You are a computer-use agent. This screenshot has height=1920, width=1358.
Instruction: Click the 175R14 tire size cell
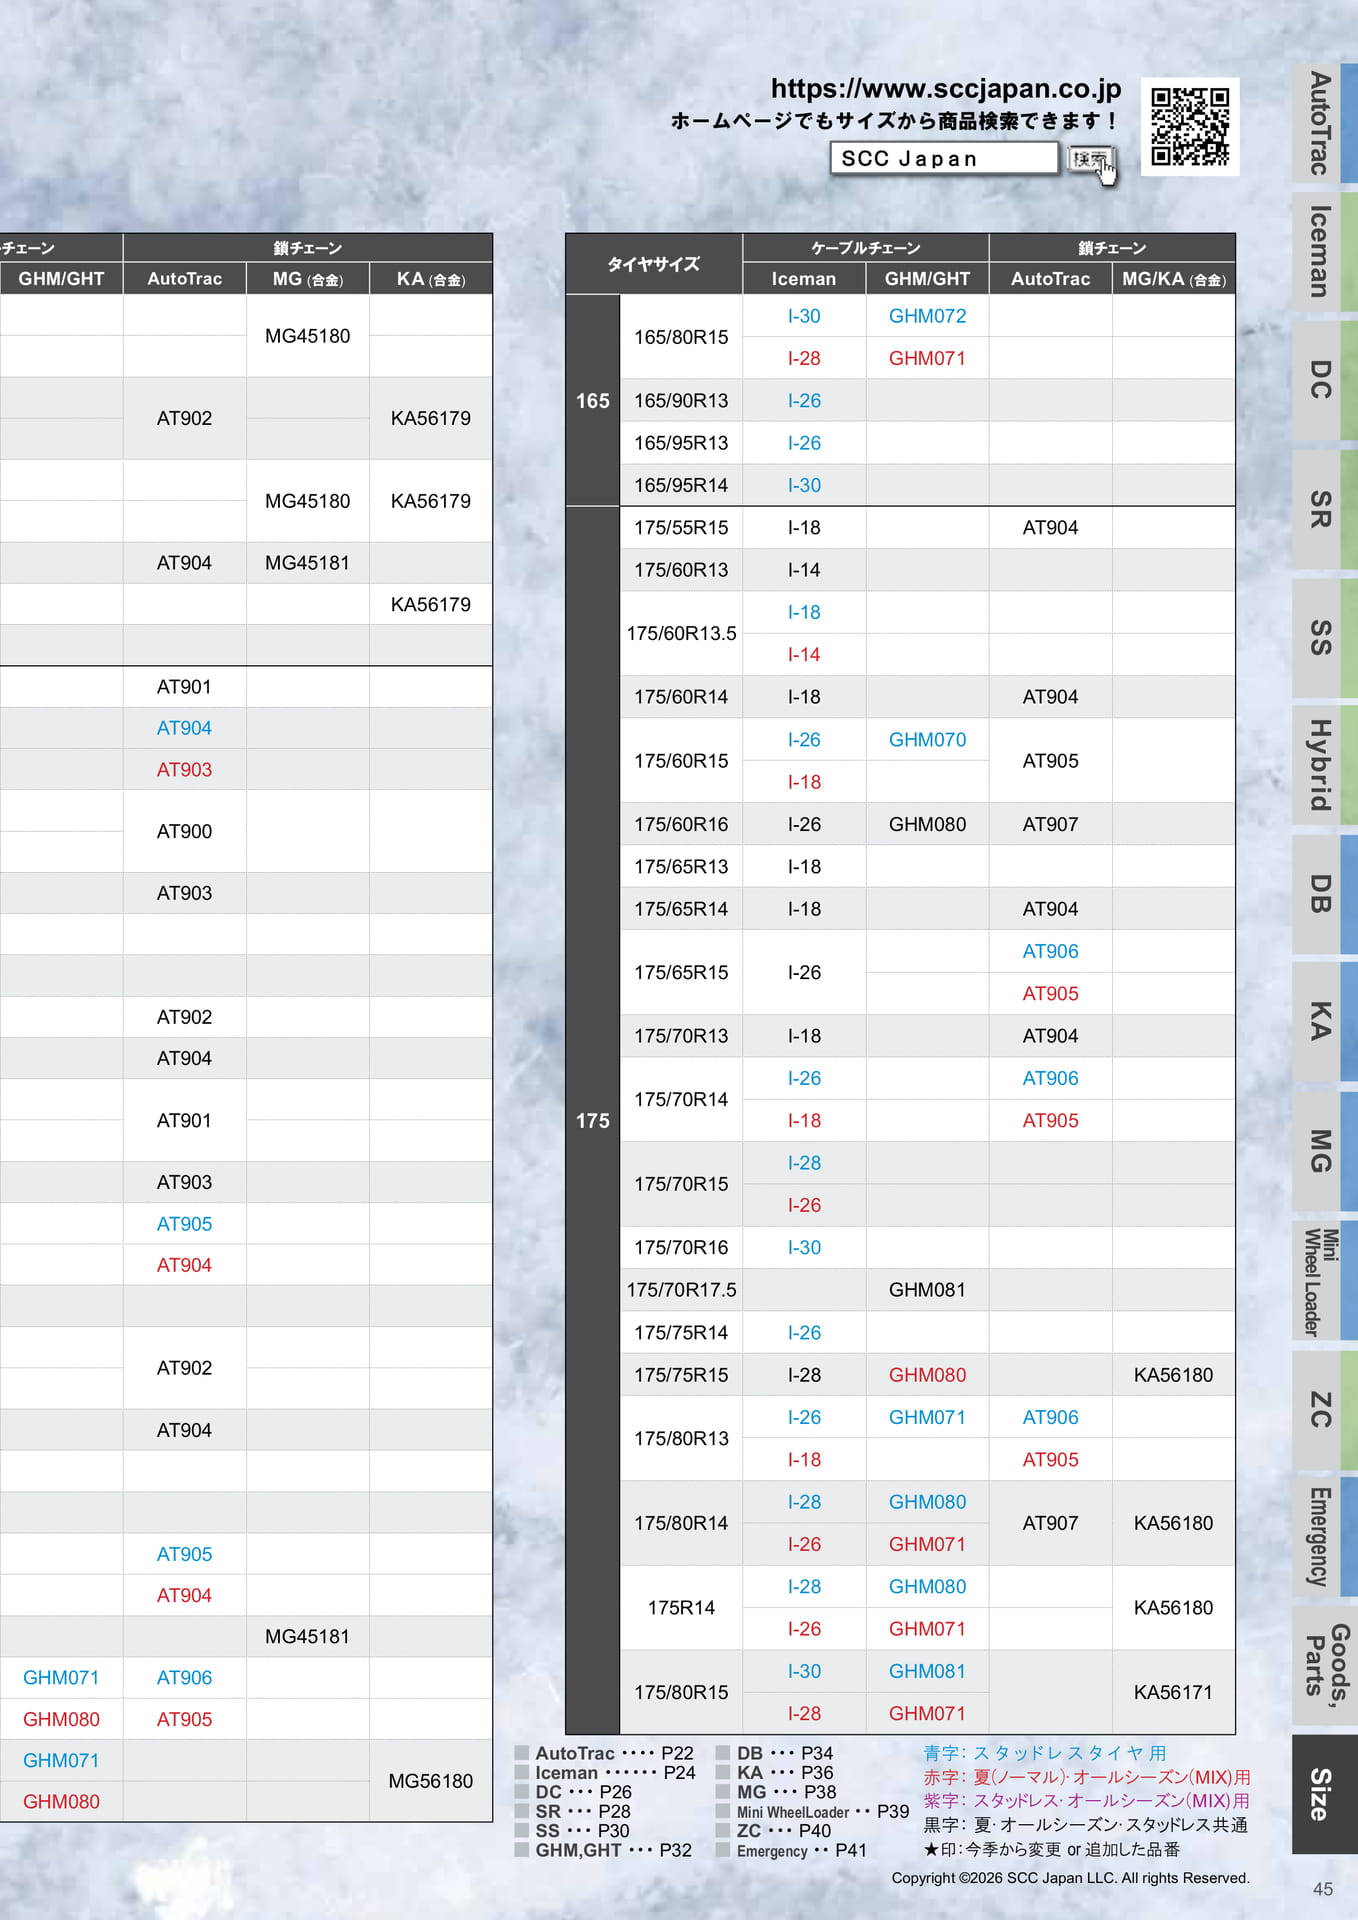[681, 1607]
